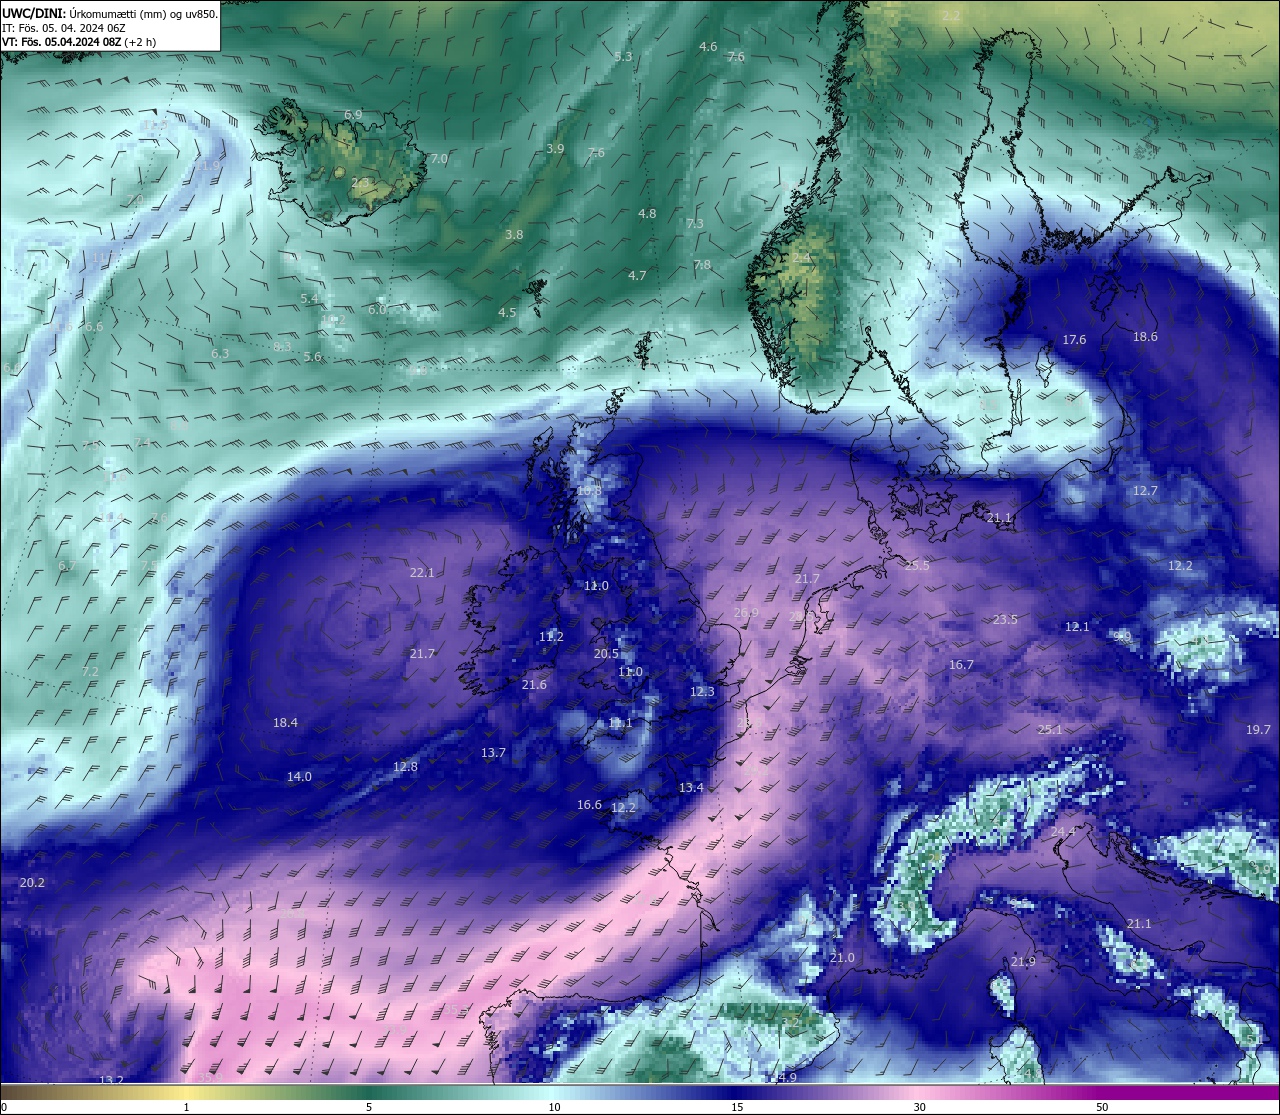
Task: Click the 14.0 value over the Atlantic
Action: 299,777
